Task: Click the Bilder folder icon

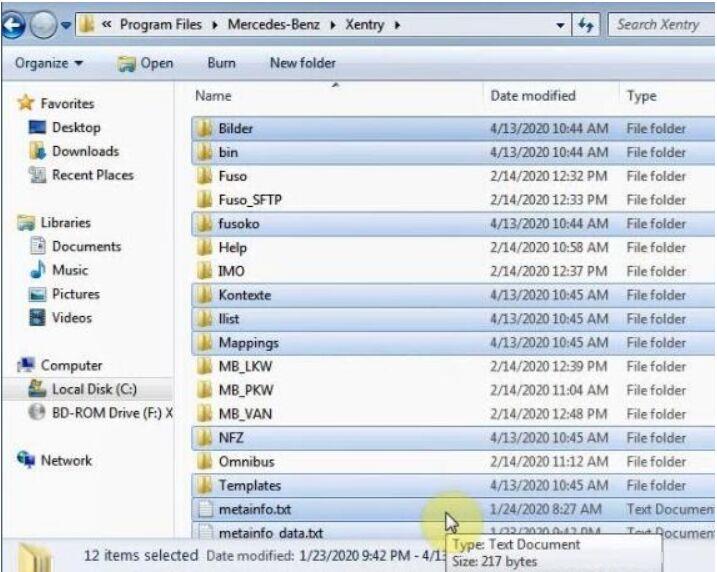Action: tap(204, 128)
